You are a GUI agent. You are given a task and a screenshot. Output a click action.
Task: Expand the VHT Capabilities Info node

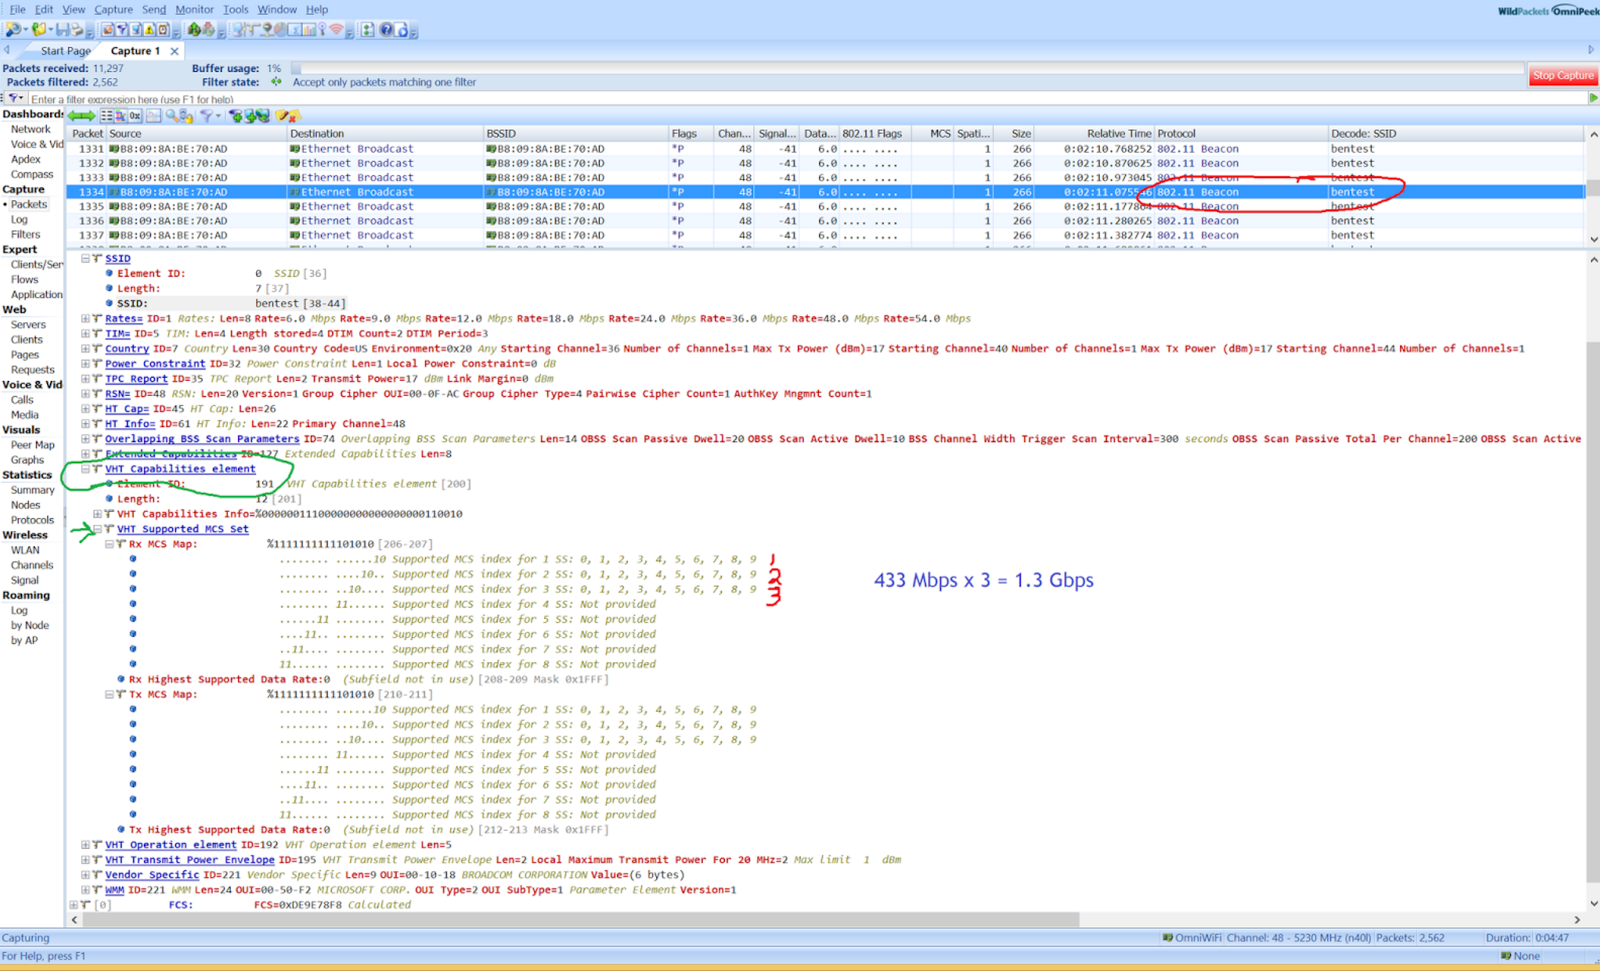click(x=97, y=514)
